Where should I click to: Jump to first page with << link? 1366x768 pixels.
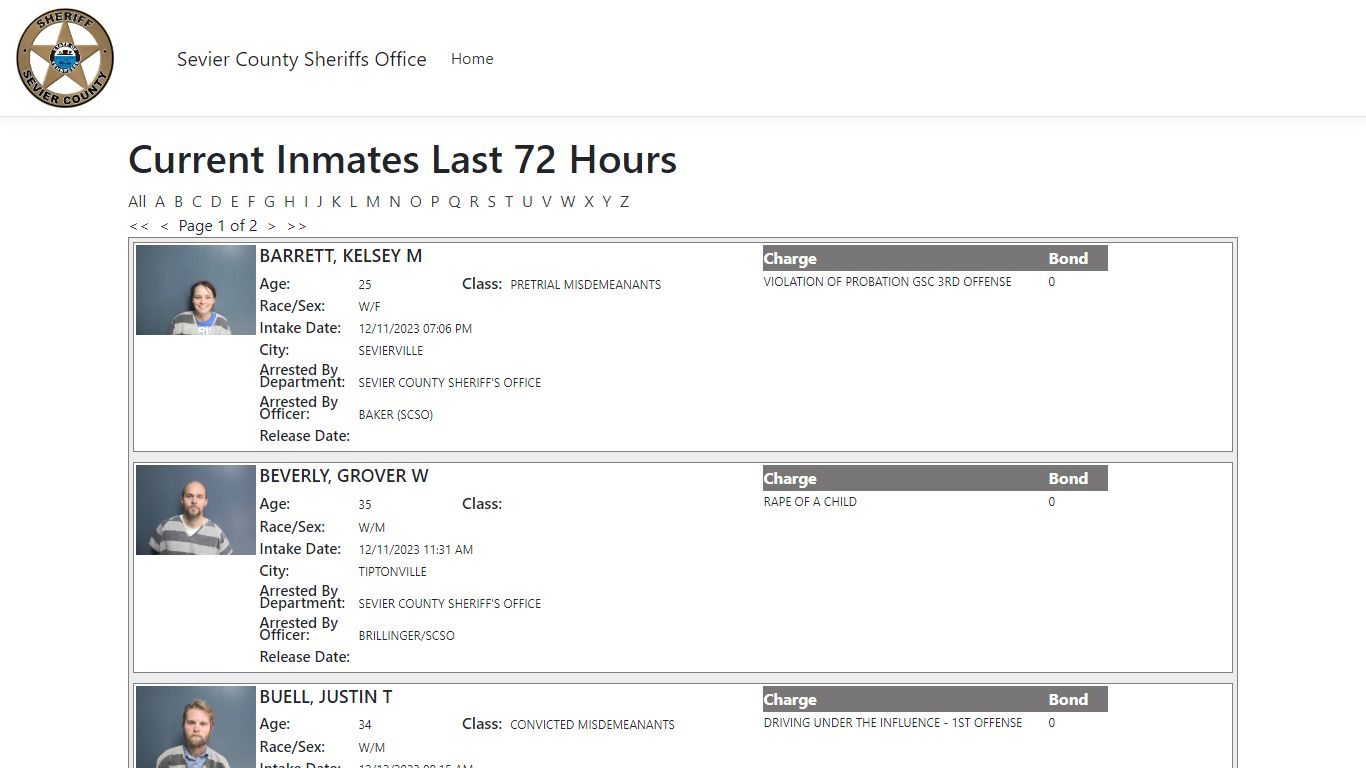(139, 226)
